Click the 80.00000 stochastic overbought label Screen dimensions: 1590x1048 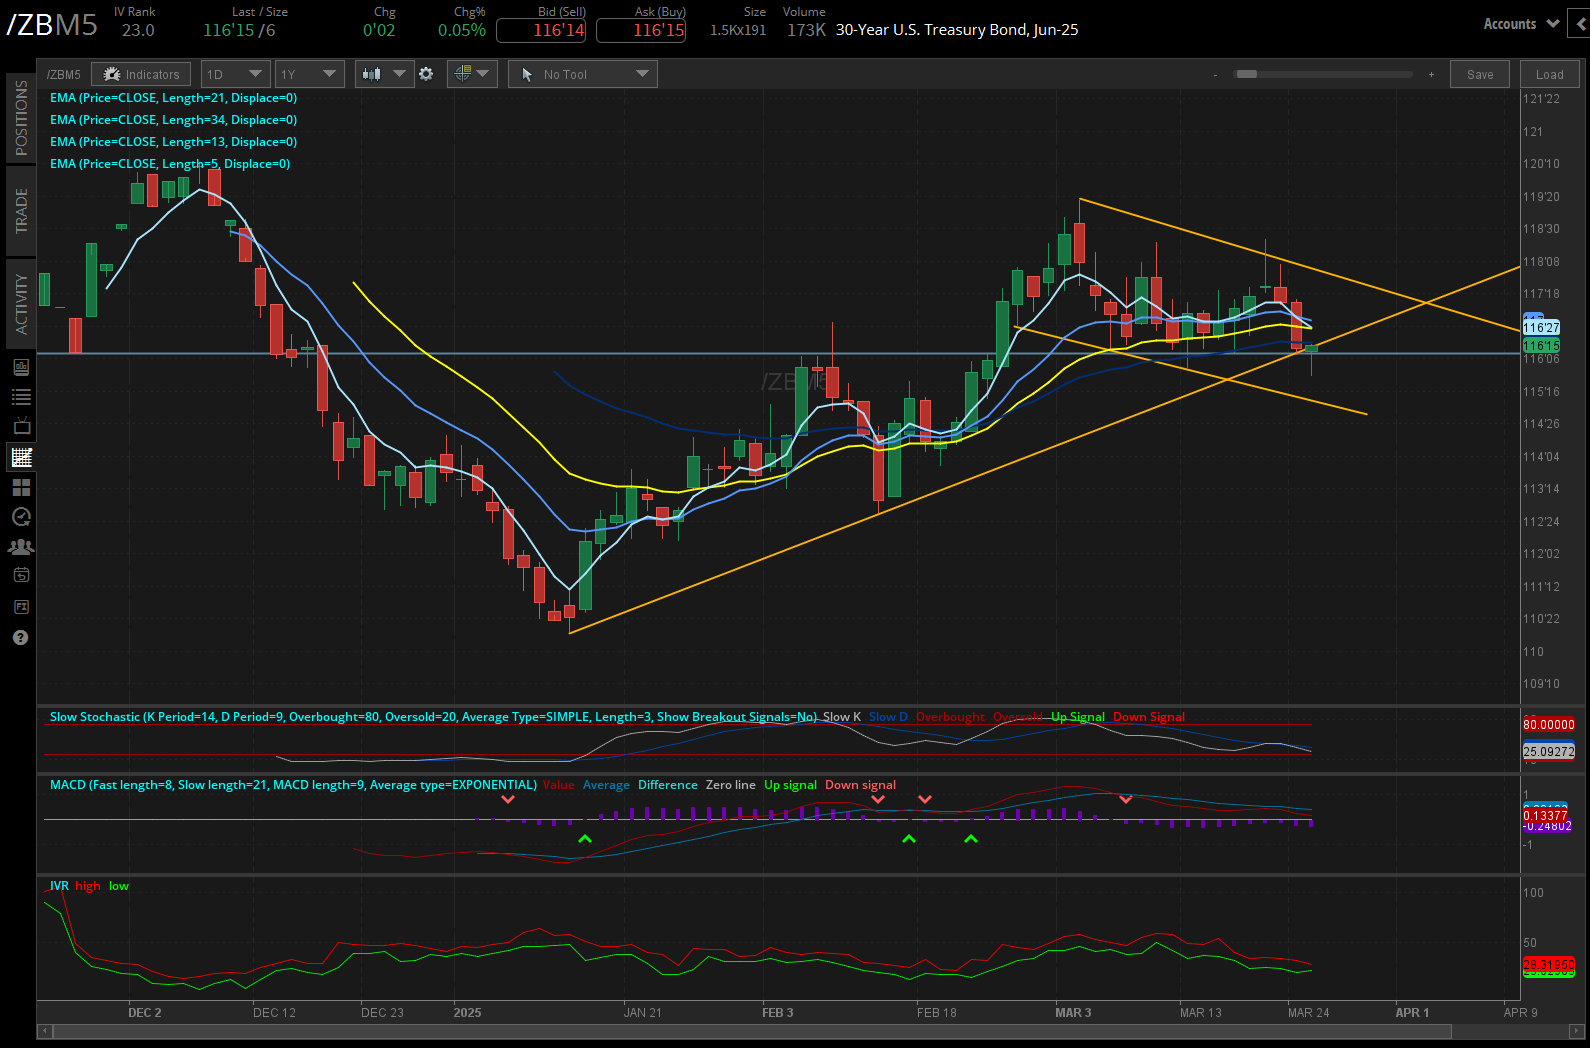tap(1549, 725)
